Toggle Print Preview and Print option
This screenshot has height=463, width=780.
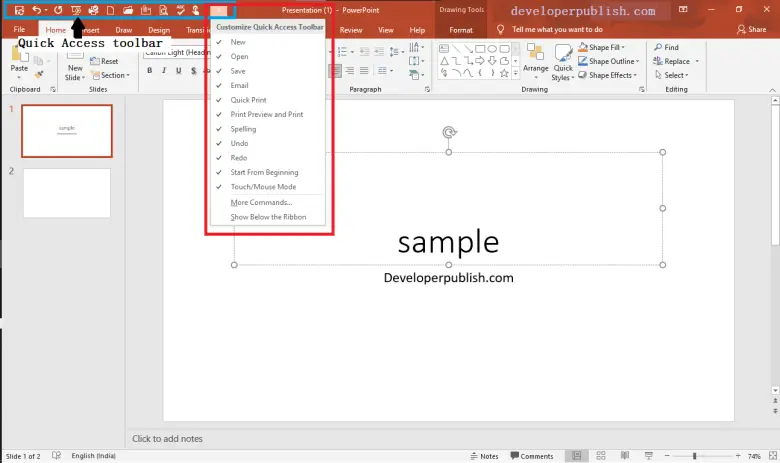click(268, 114)
